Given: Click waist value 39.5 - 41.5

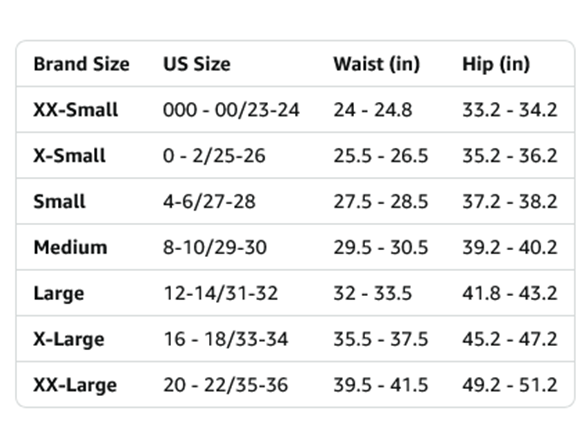Looking at the screenshot, I should (381, 385).
